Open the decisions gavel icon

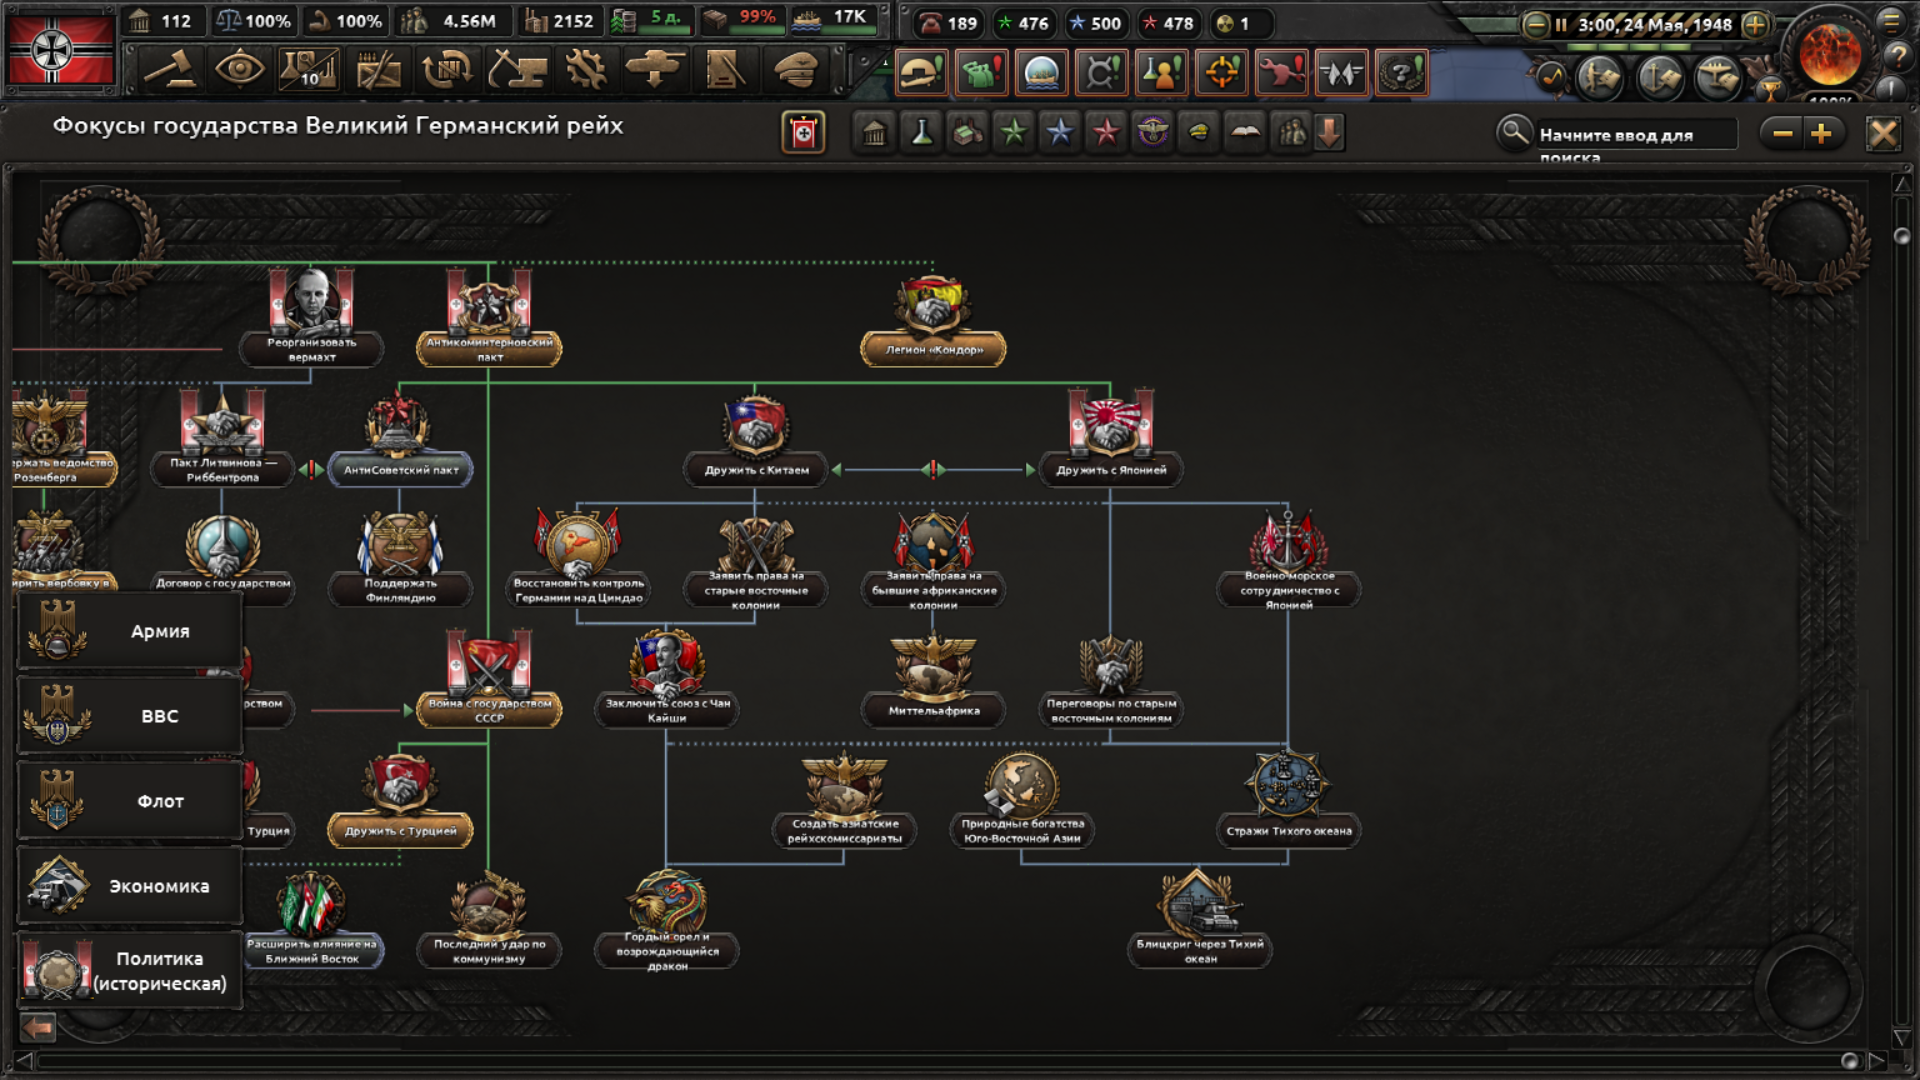click(x=170, y=70)
